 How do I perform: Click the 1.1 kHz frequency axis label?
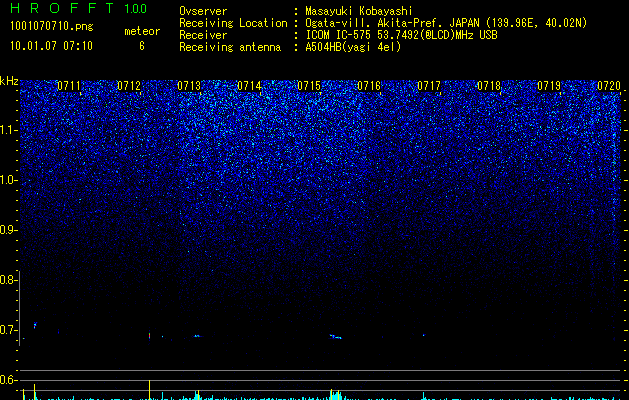[x=9, y=130]
